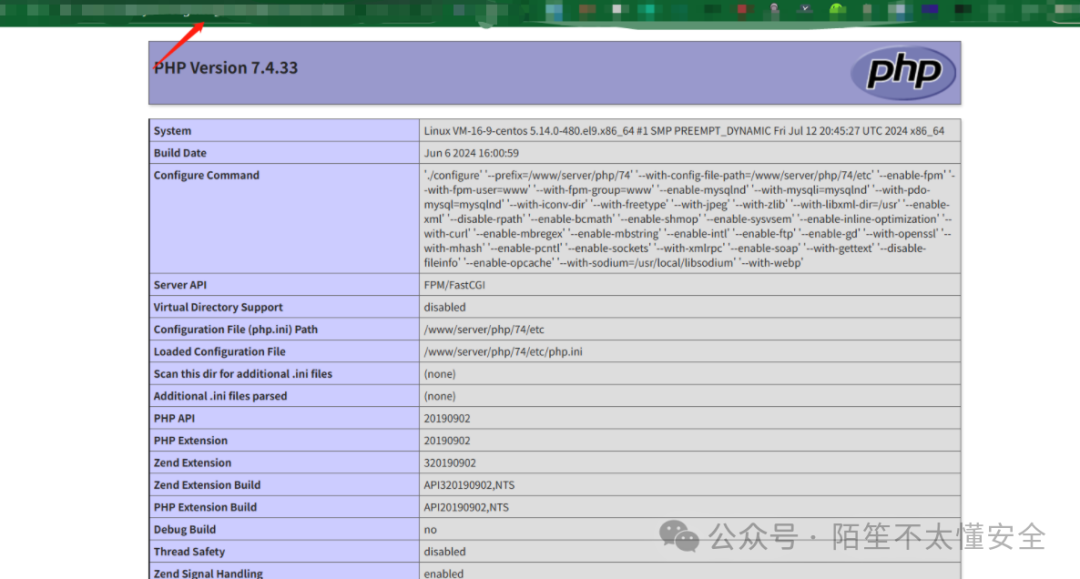Viewport: 1080px width, 579px height.
Task: Select "enabled" in Zend Signal Handling row
Action: [444, 573]
